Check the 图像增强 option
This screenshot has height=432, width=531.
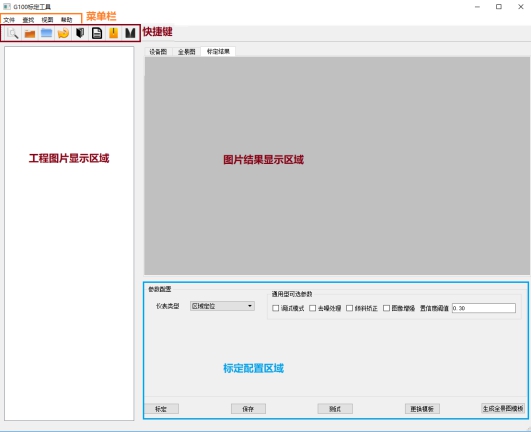[386, 308]
